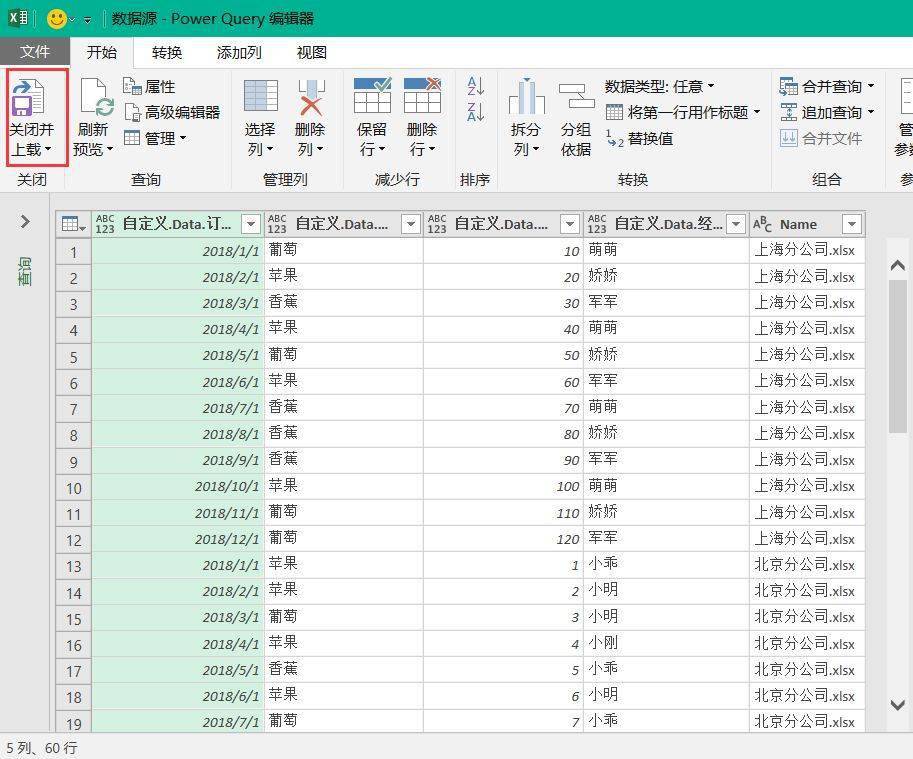Click the Group By (分组依据) icon
This screenshot has height=759, width=913.
click(576, 97)
